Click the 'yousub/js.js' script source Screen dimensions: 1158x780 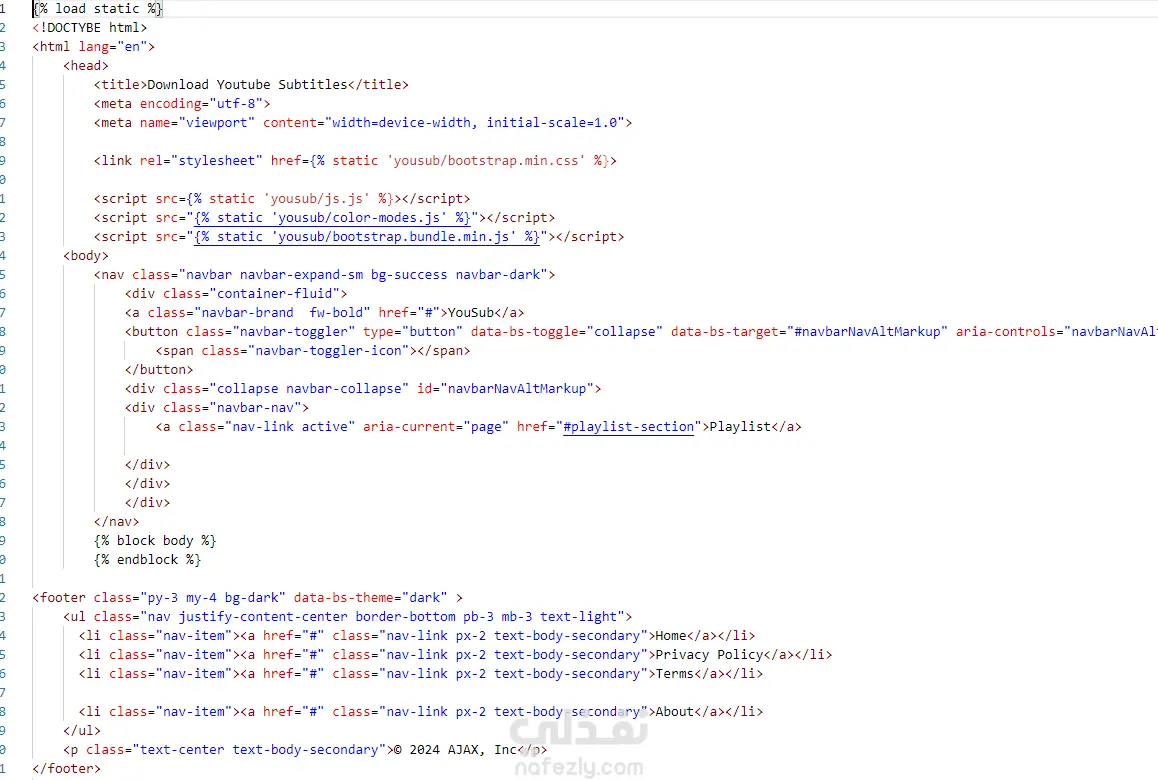pyautogui.click(x=317, y=199)
